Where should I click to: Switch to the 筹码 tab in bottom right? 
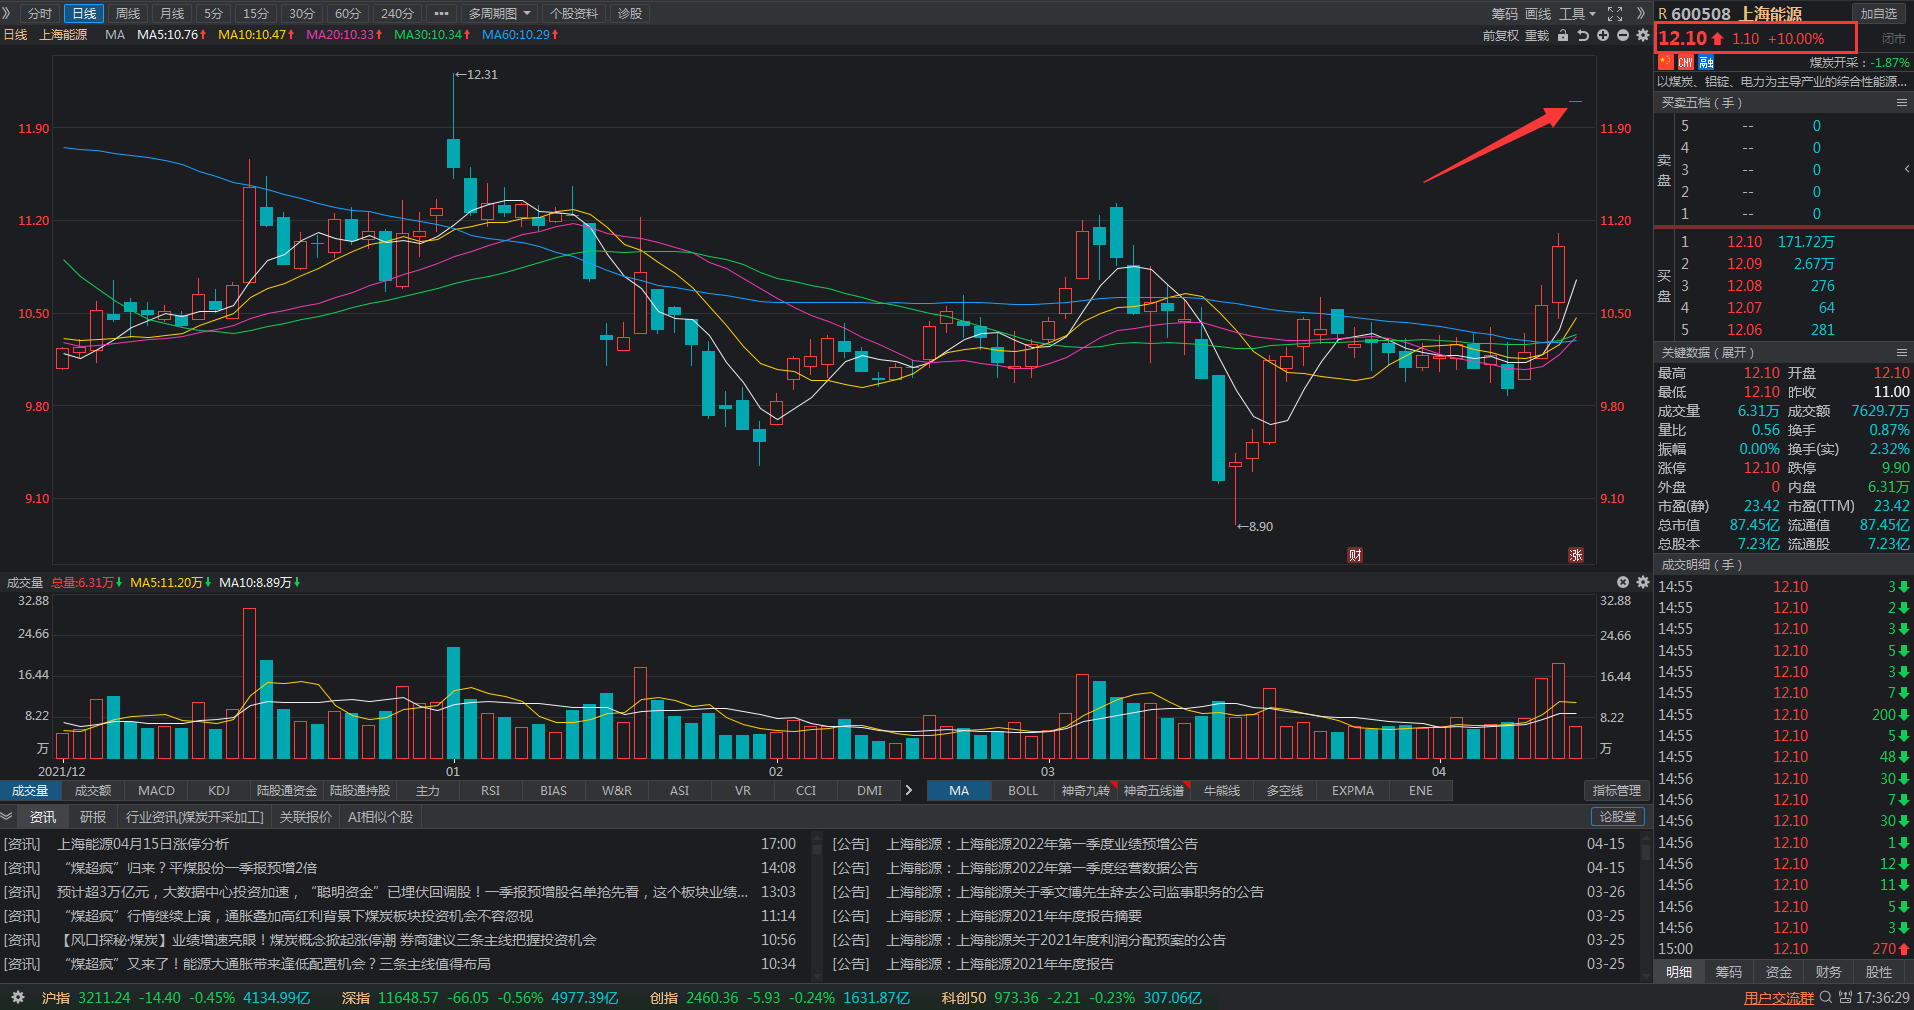click(x=1729, y=972)
